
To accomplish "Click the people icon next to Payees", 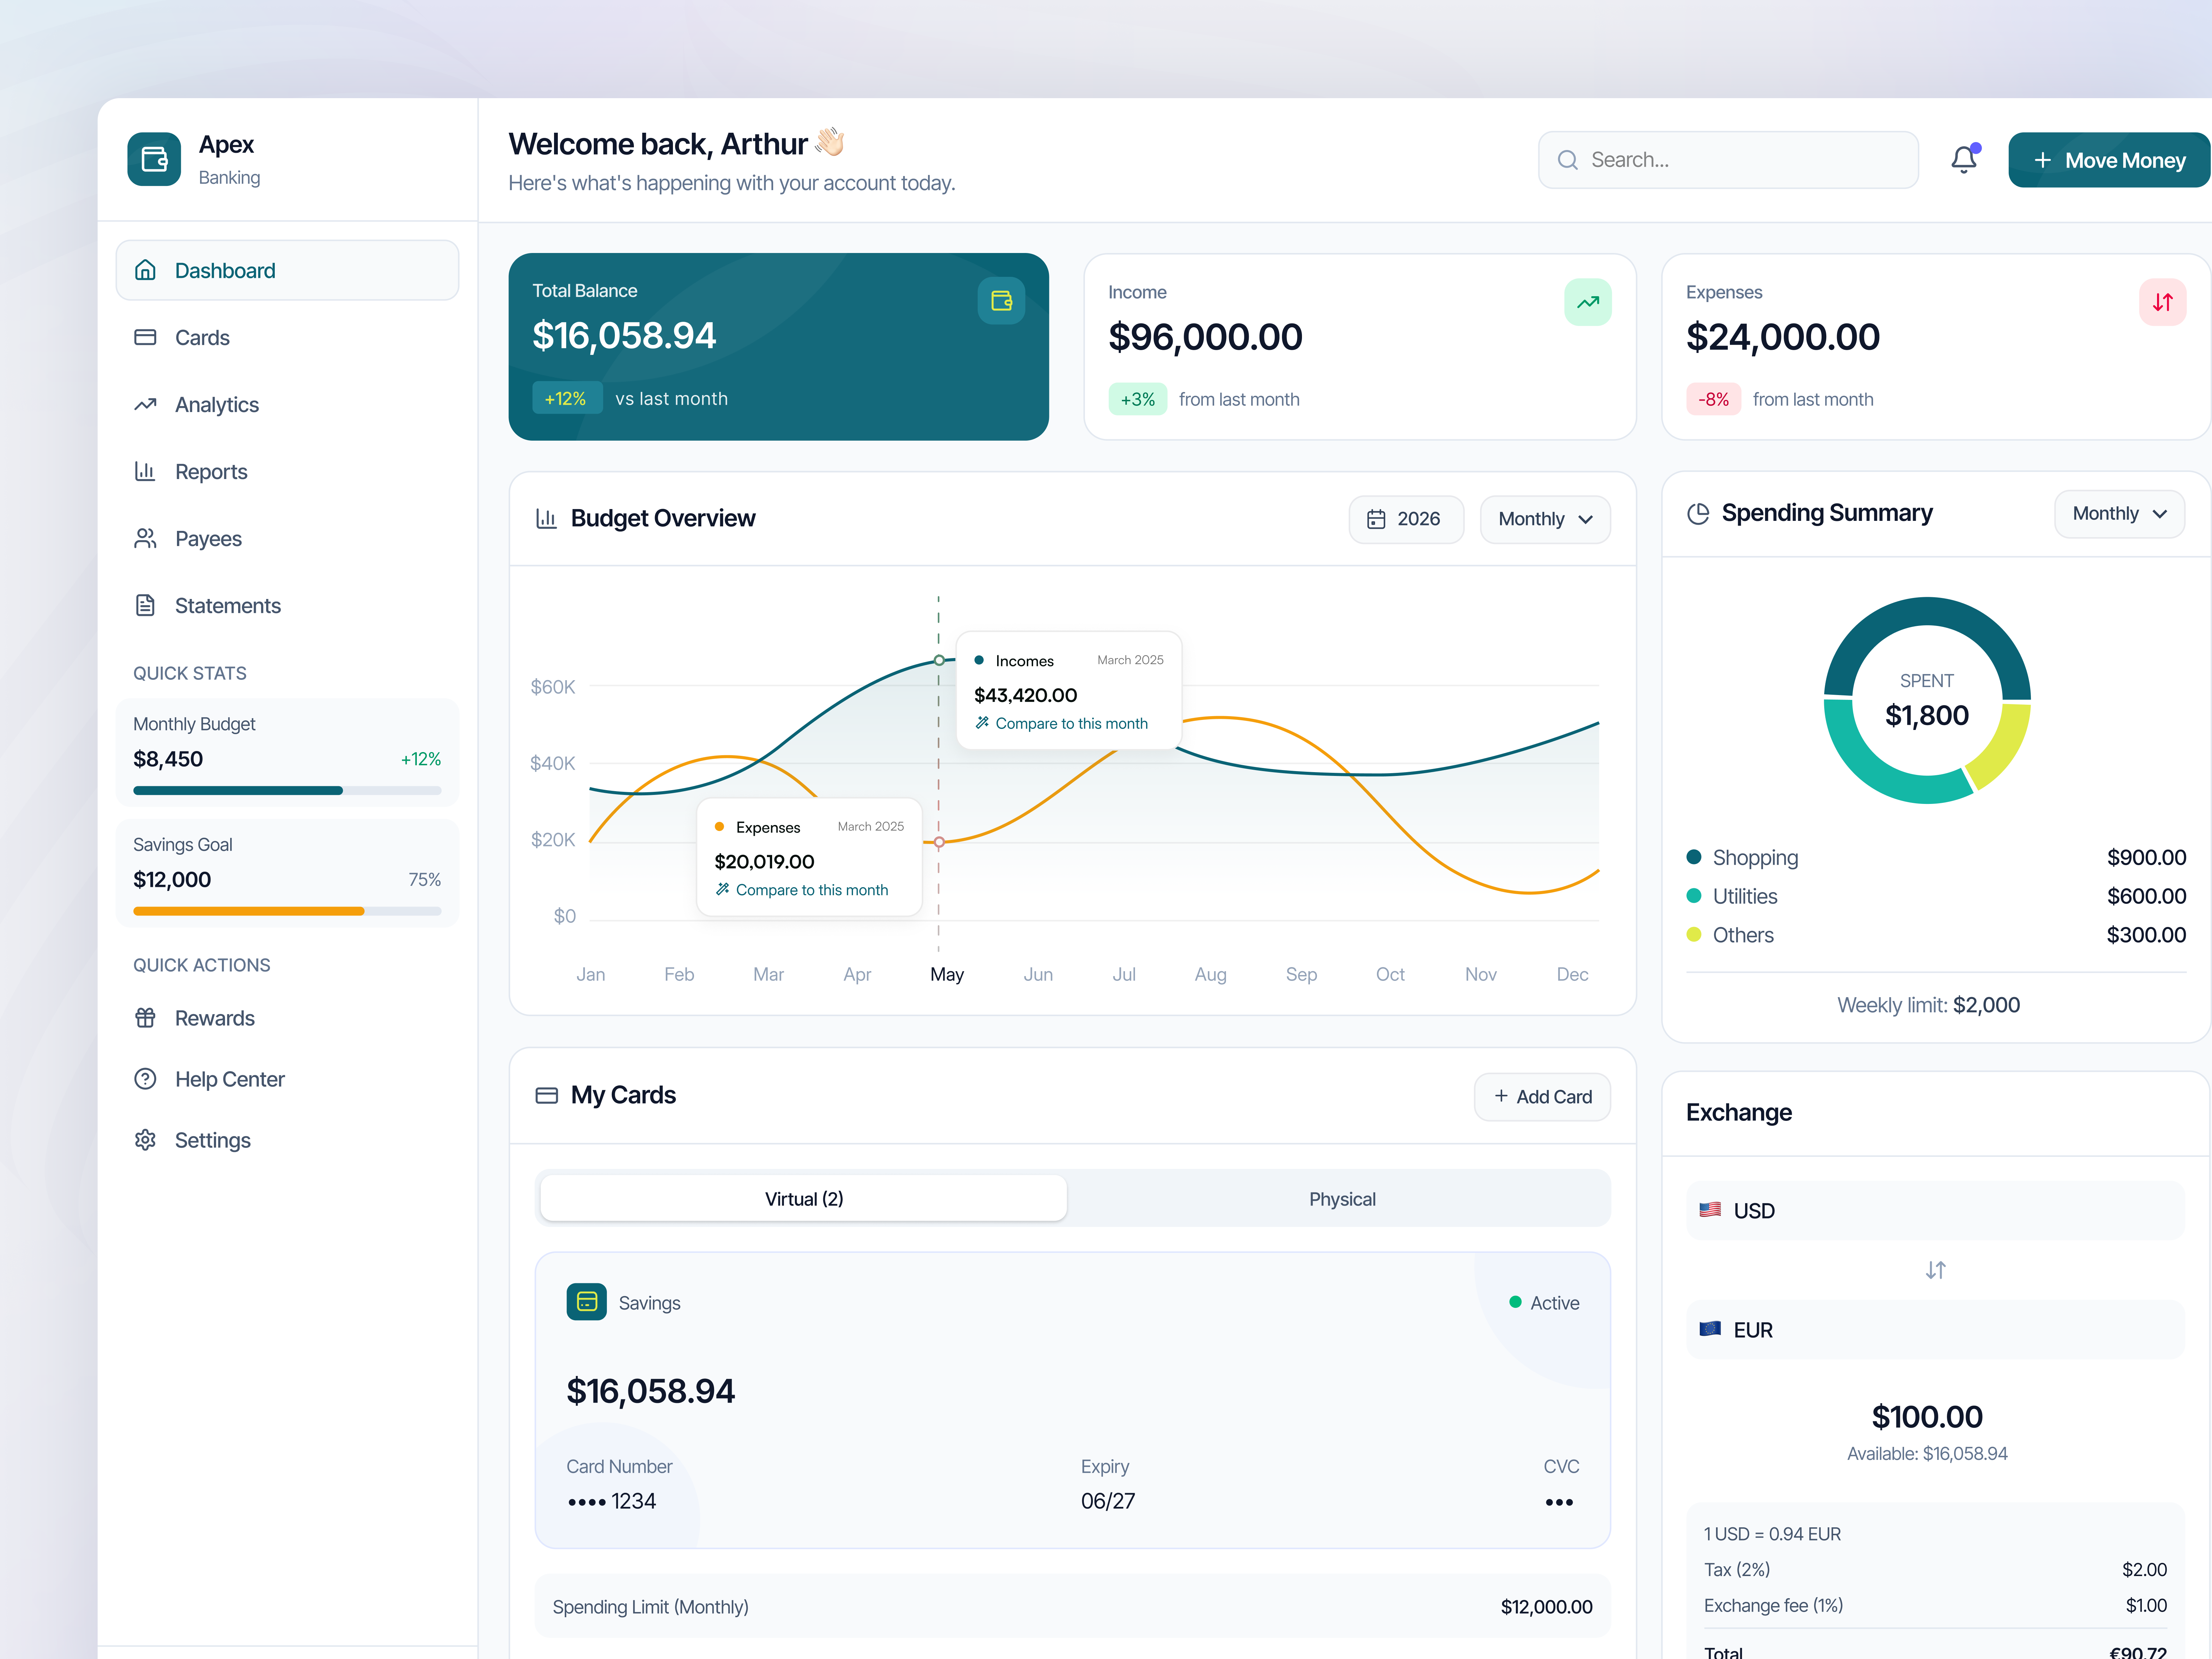I will click(x=145, y=538).
